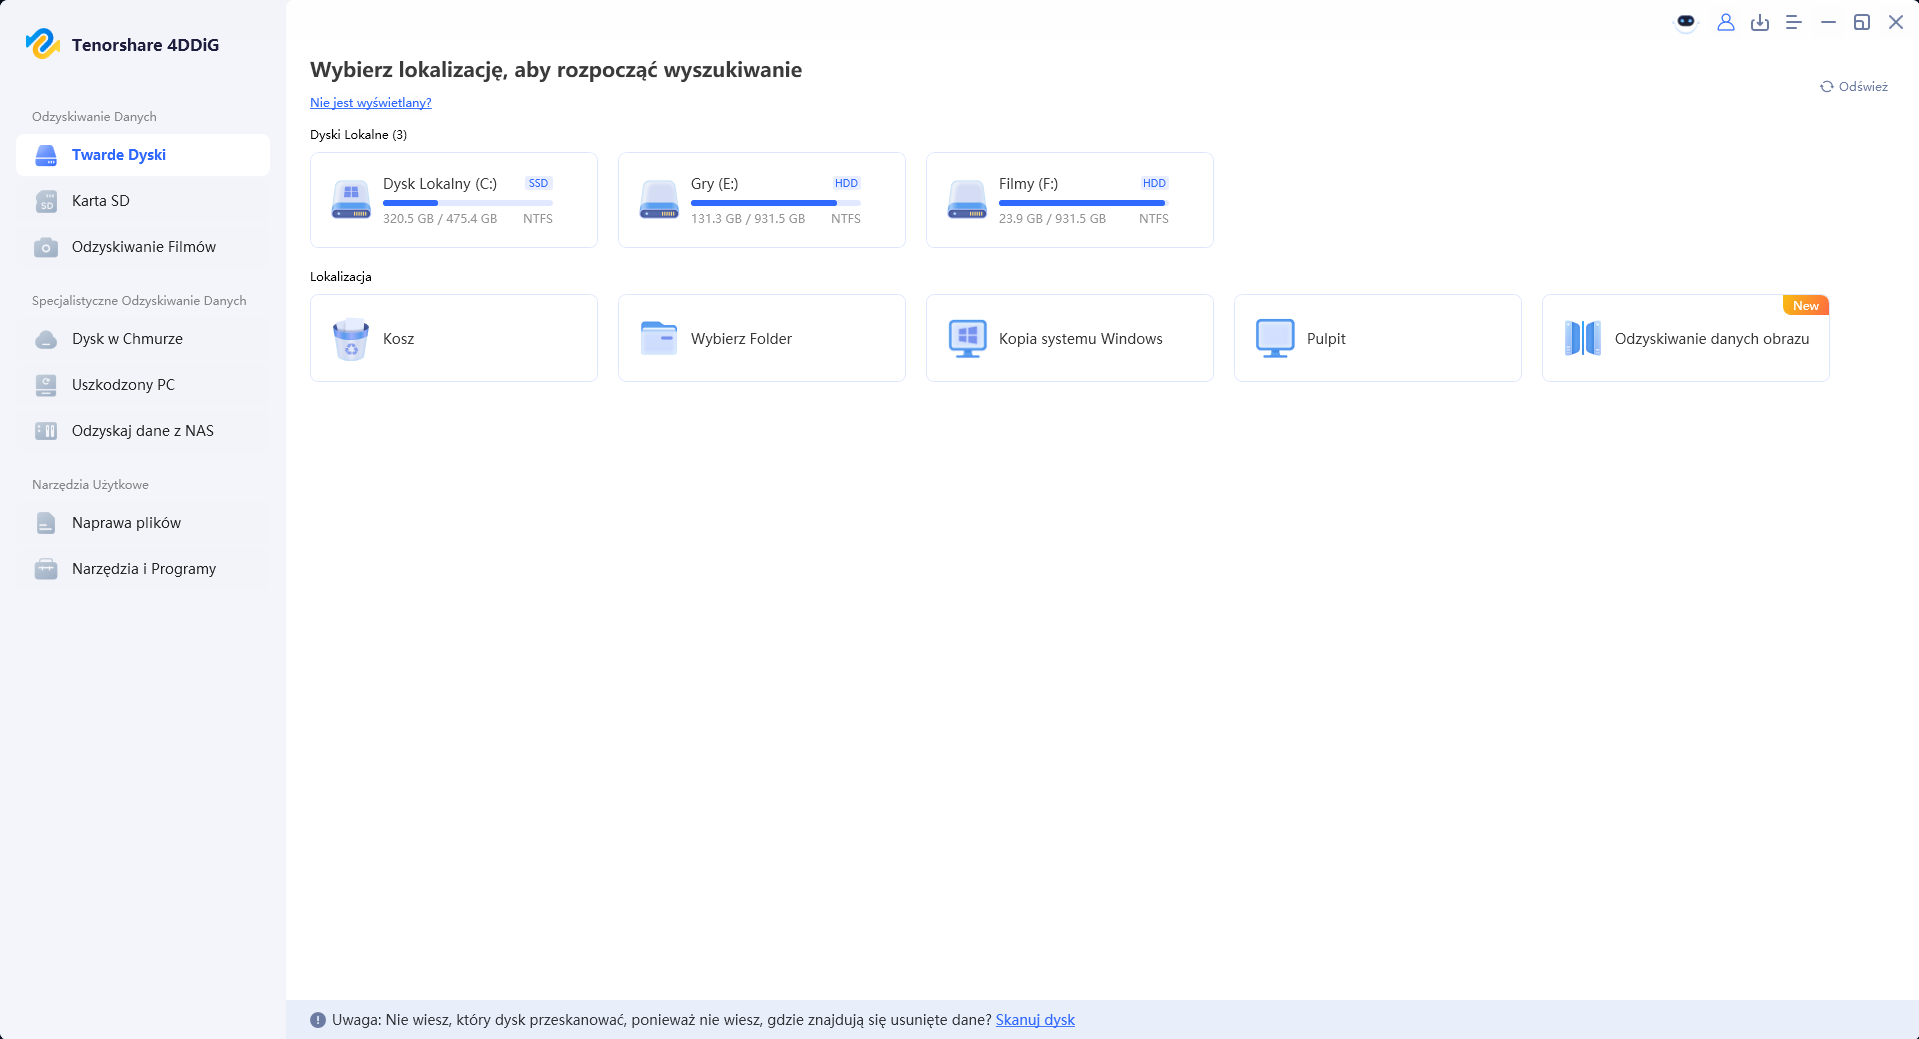Click NTFS label on Gry (E:)
This screenshot has width=1919, height=1039.
point(846,219)
